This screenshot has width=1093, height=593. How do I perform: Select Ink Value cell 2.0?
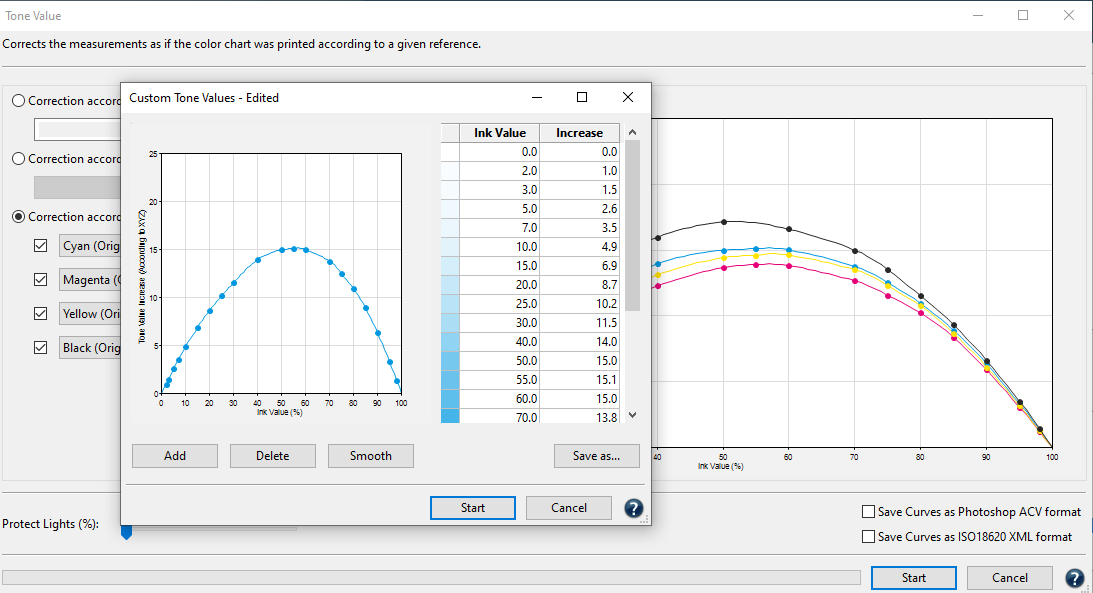click(x=500, y=171)
